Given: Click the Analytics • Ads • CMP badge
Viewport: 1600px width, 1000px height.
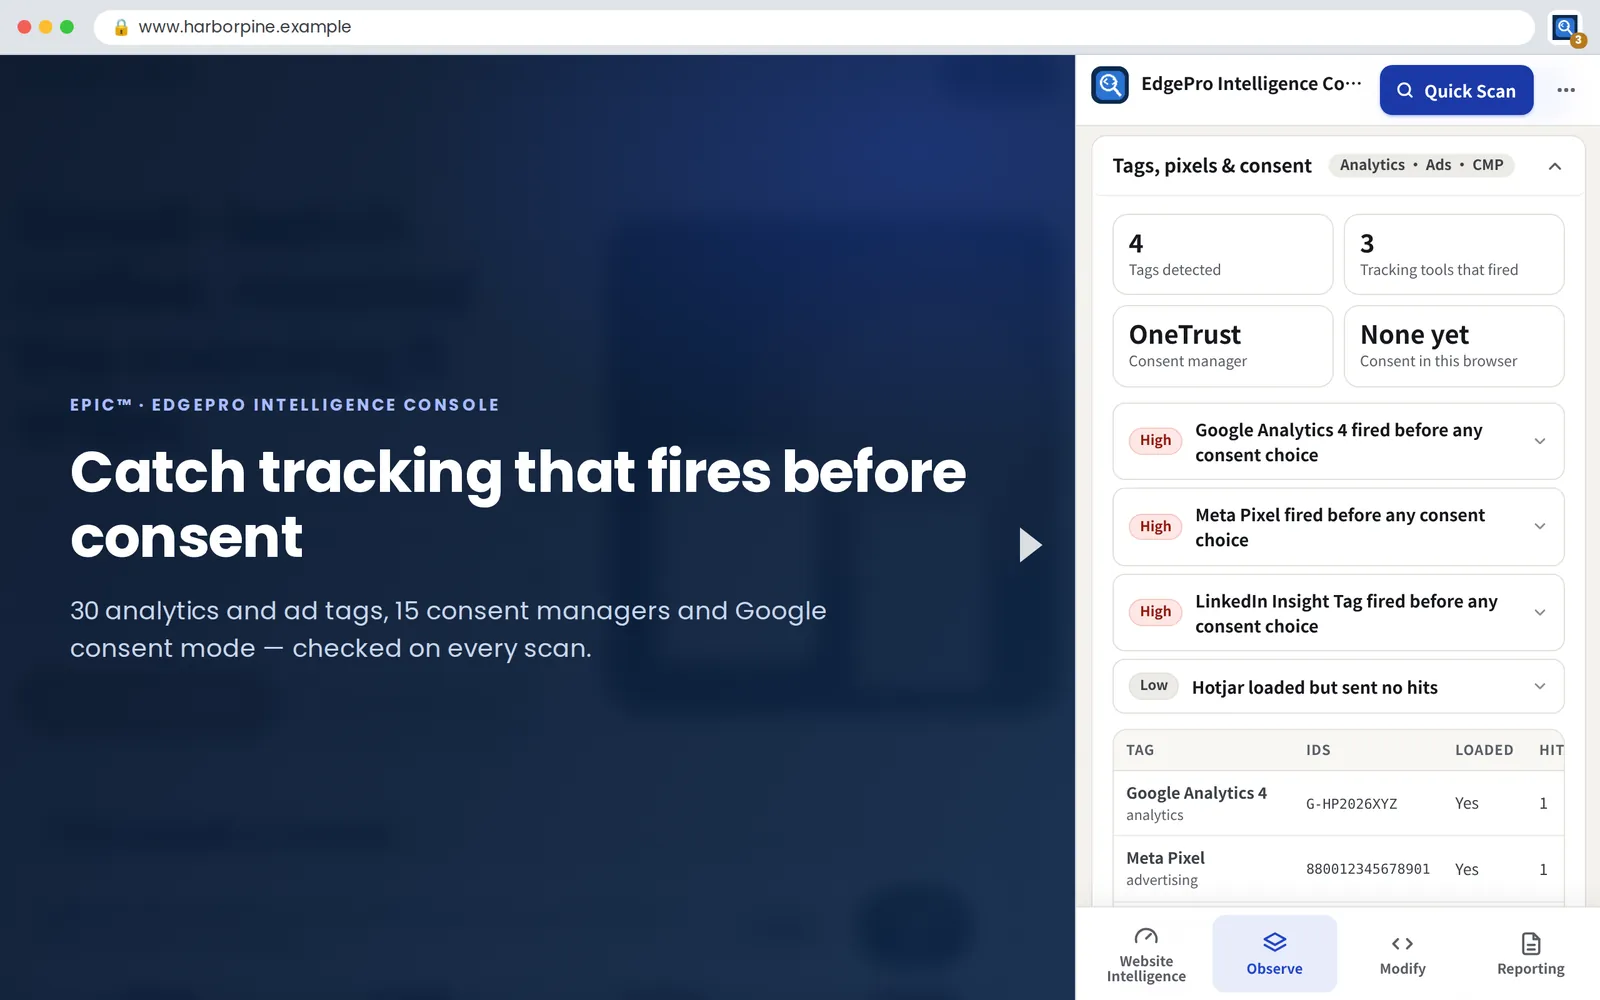Looking at the screenshot, I should point(1421,165).
